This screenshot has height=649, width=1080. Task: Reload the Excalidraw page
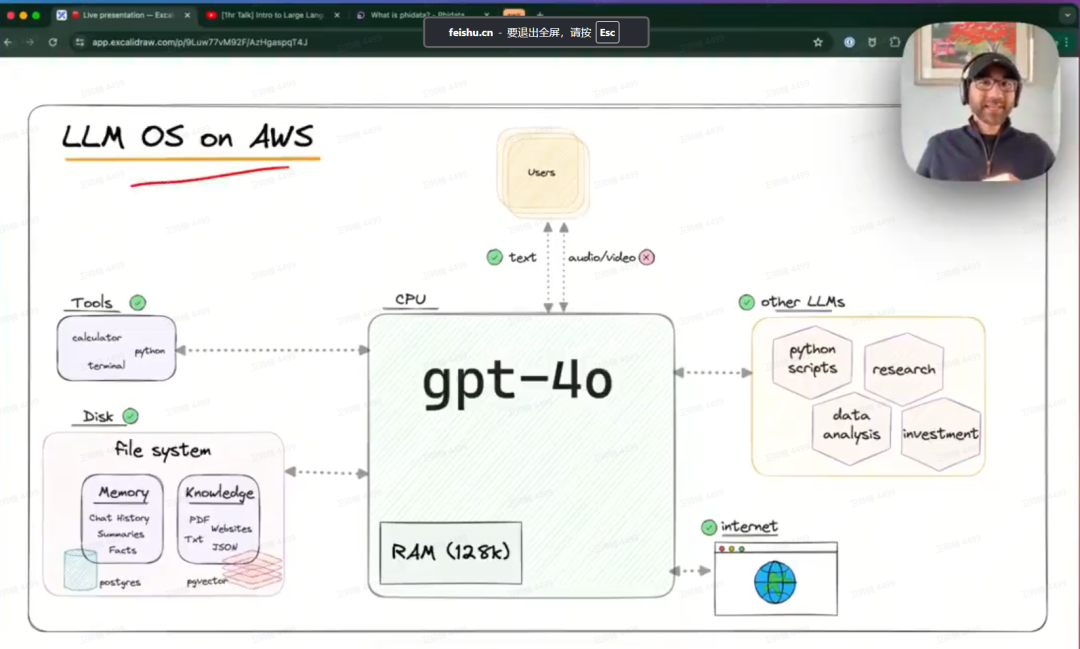[52, 42]
